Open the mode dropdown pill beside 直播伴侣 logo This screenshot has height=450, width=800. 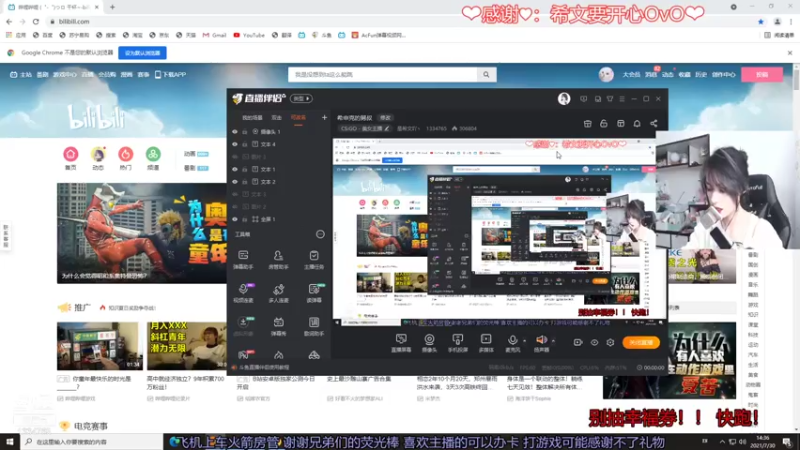[x=301, y=98]
